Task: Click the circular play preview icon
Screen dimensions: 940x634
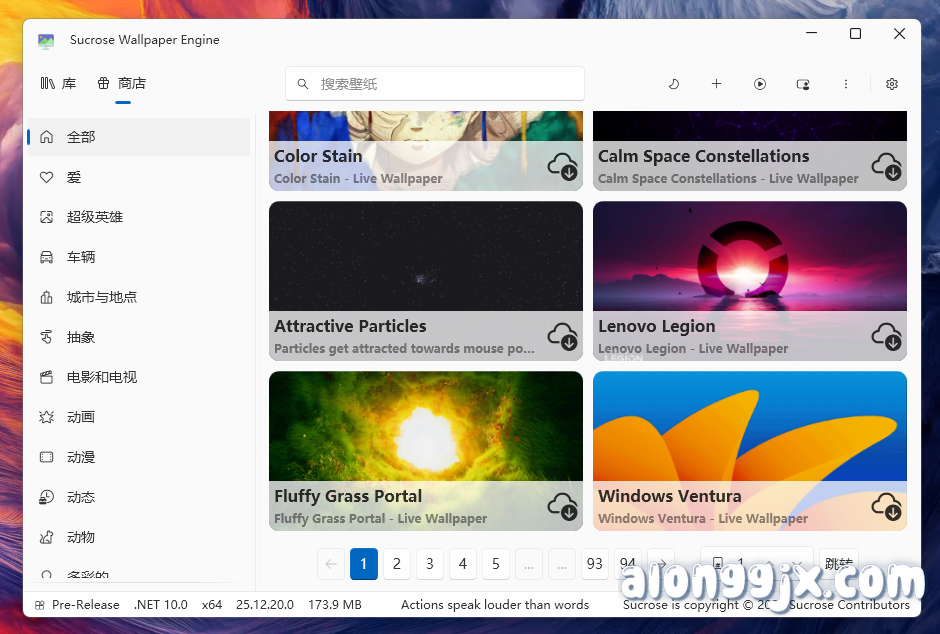Action: pyautogui.click(x=760, y=84)
